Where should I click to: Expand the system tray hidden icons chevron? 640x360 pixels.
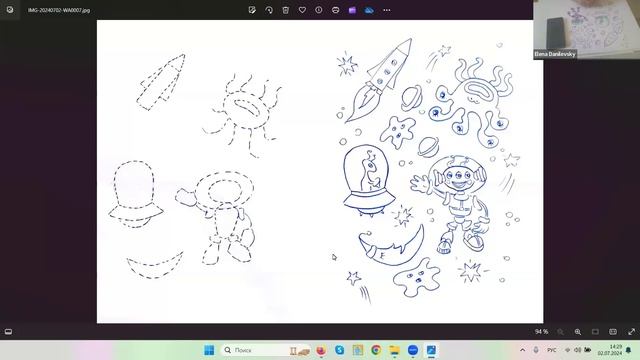(522, 350)
